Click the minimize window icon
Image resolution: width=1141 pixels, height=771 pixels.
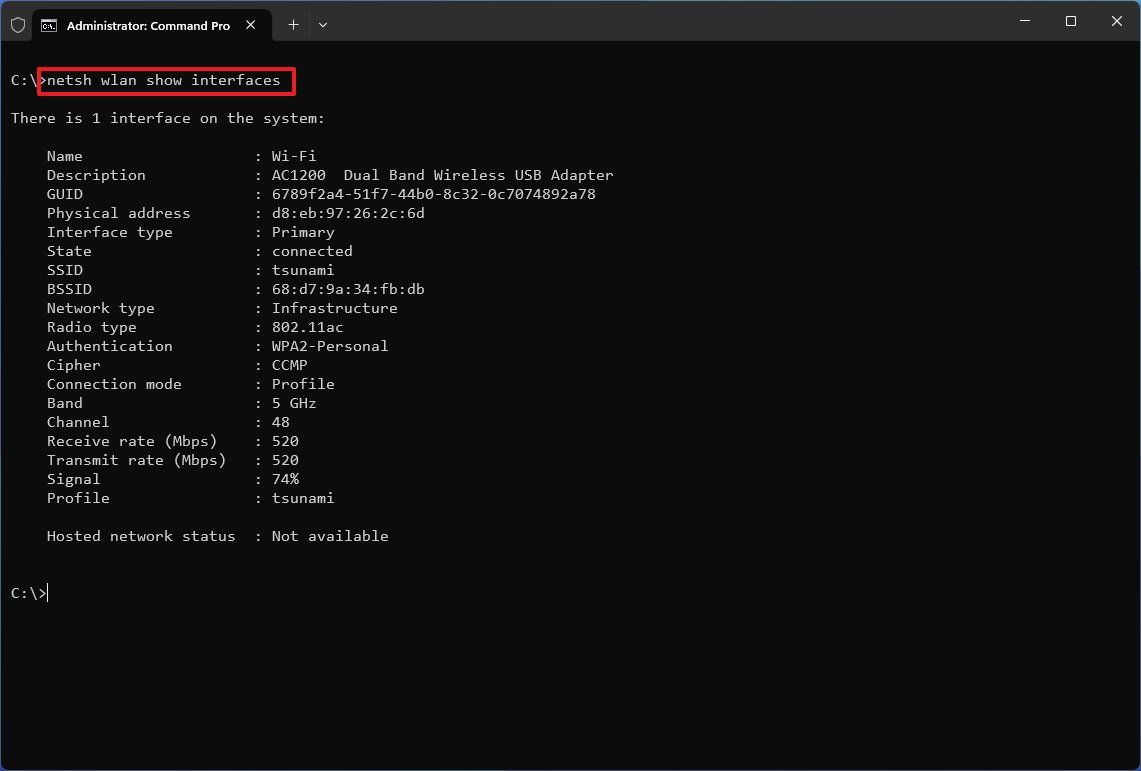click(1024, 21)
